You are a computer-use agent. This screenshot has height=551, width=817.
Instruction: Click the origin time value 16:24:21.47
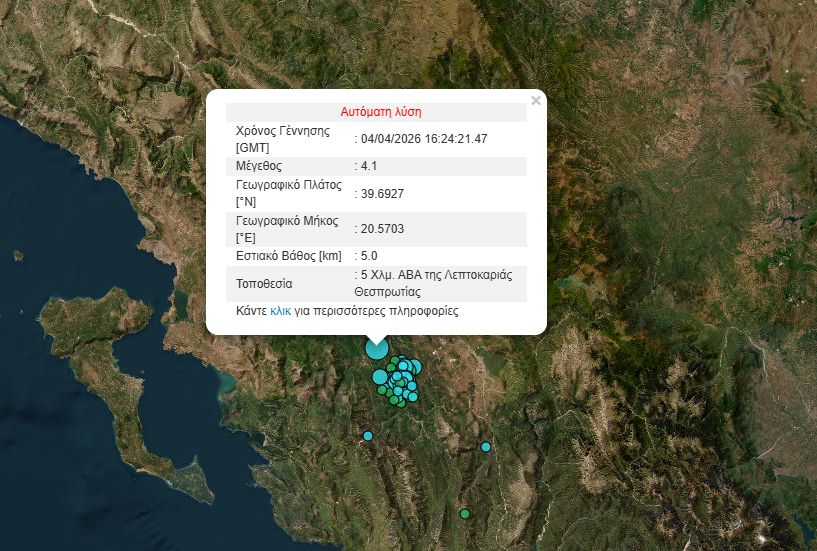(424, 139)
